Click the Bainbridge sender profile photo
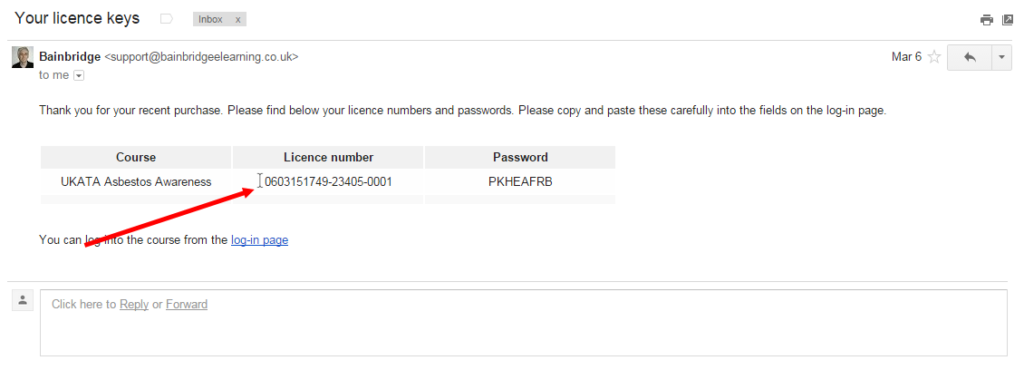 coord(23,57)
